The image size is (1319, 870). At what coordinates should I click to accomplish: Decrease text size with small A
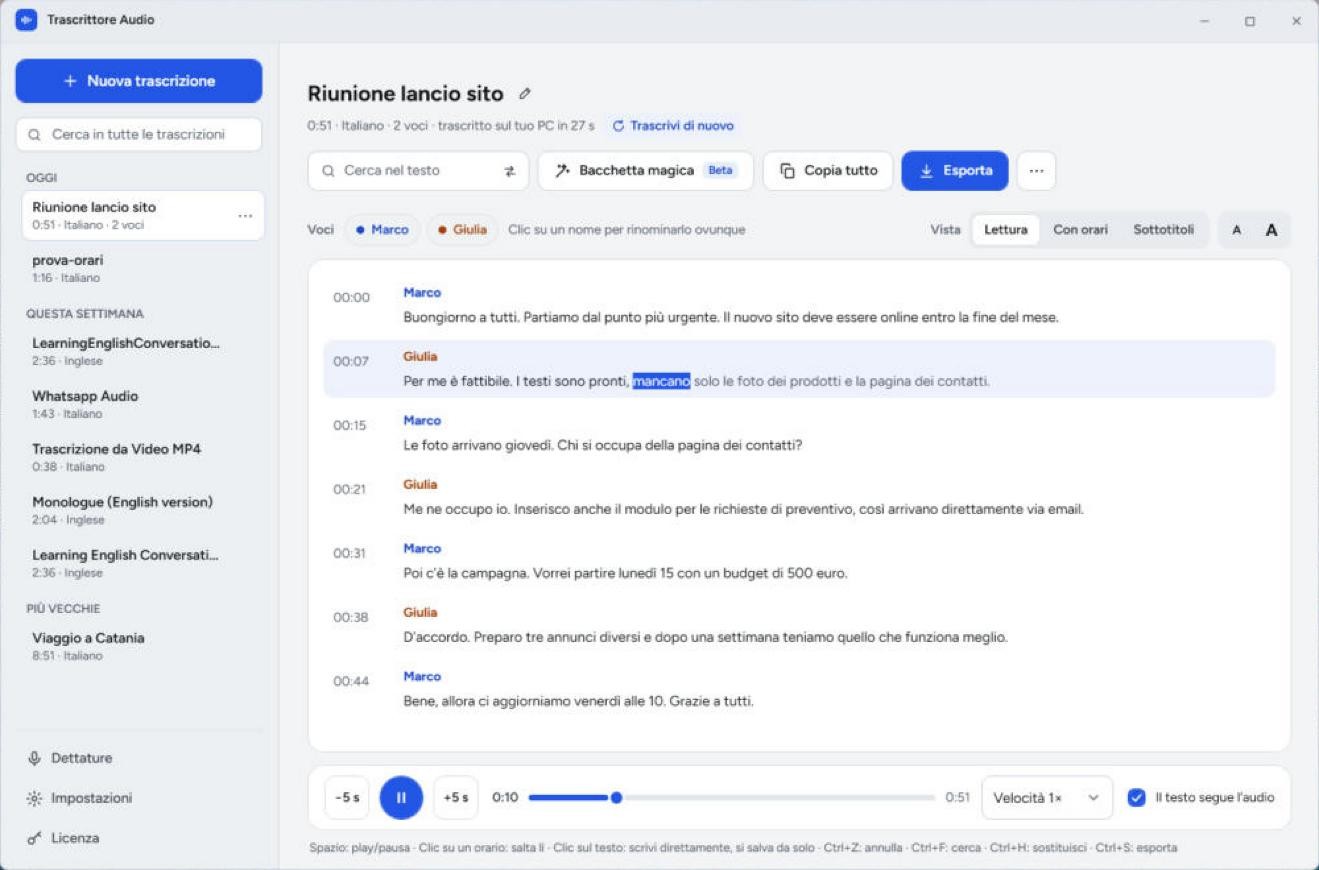1236,230
